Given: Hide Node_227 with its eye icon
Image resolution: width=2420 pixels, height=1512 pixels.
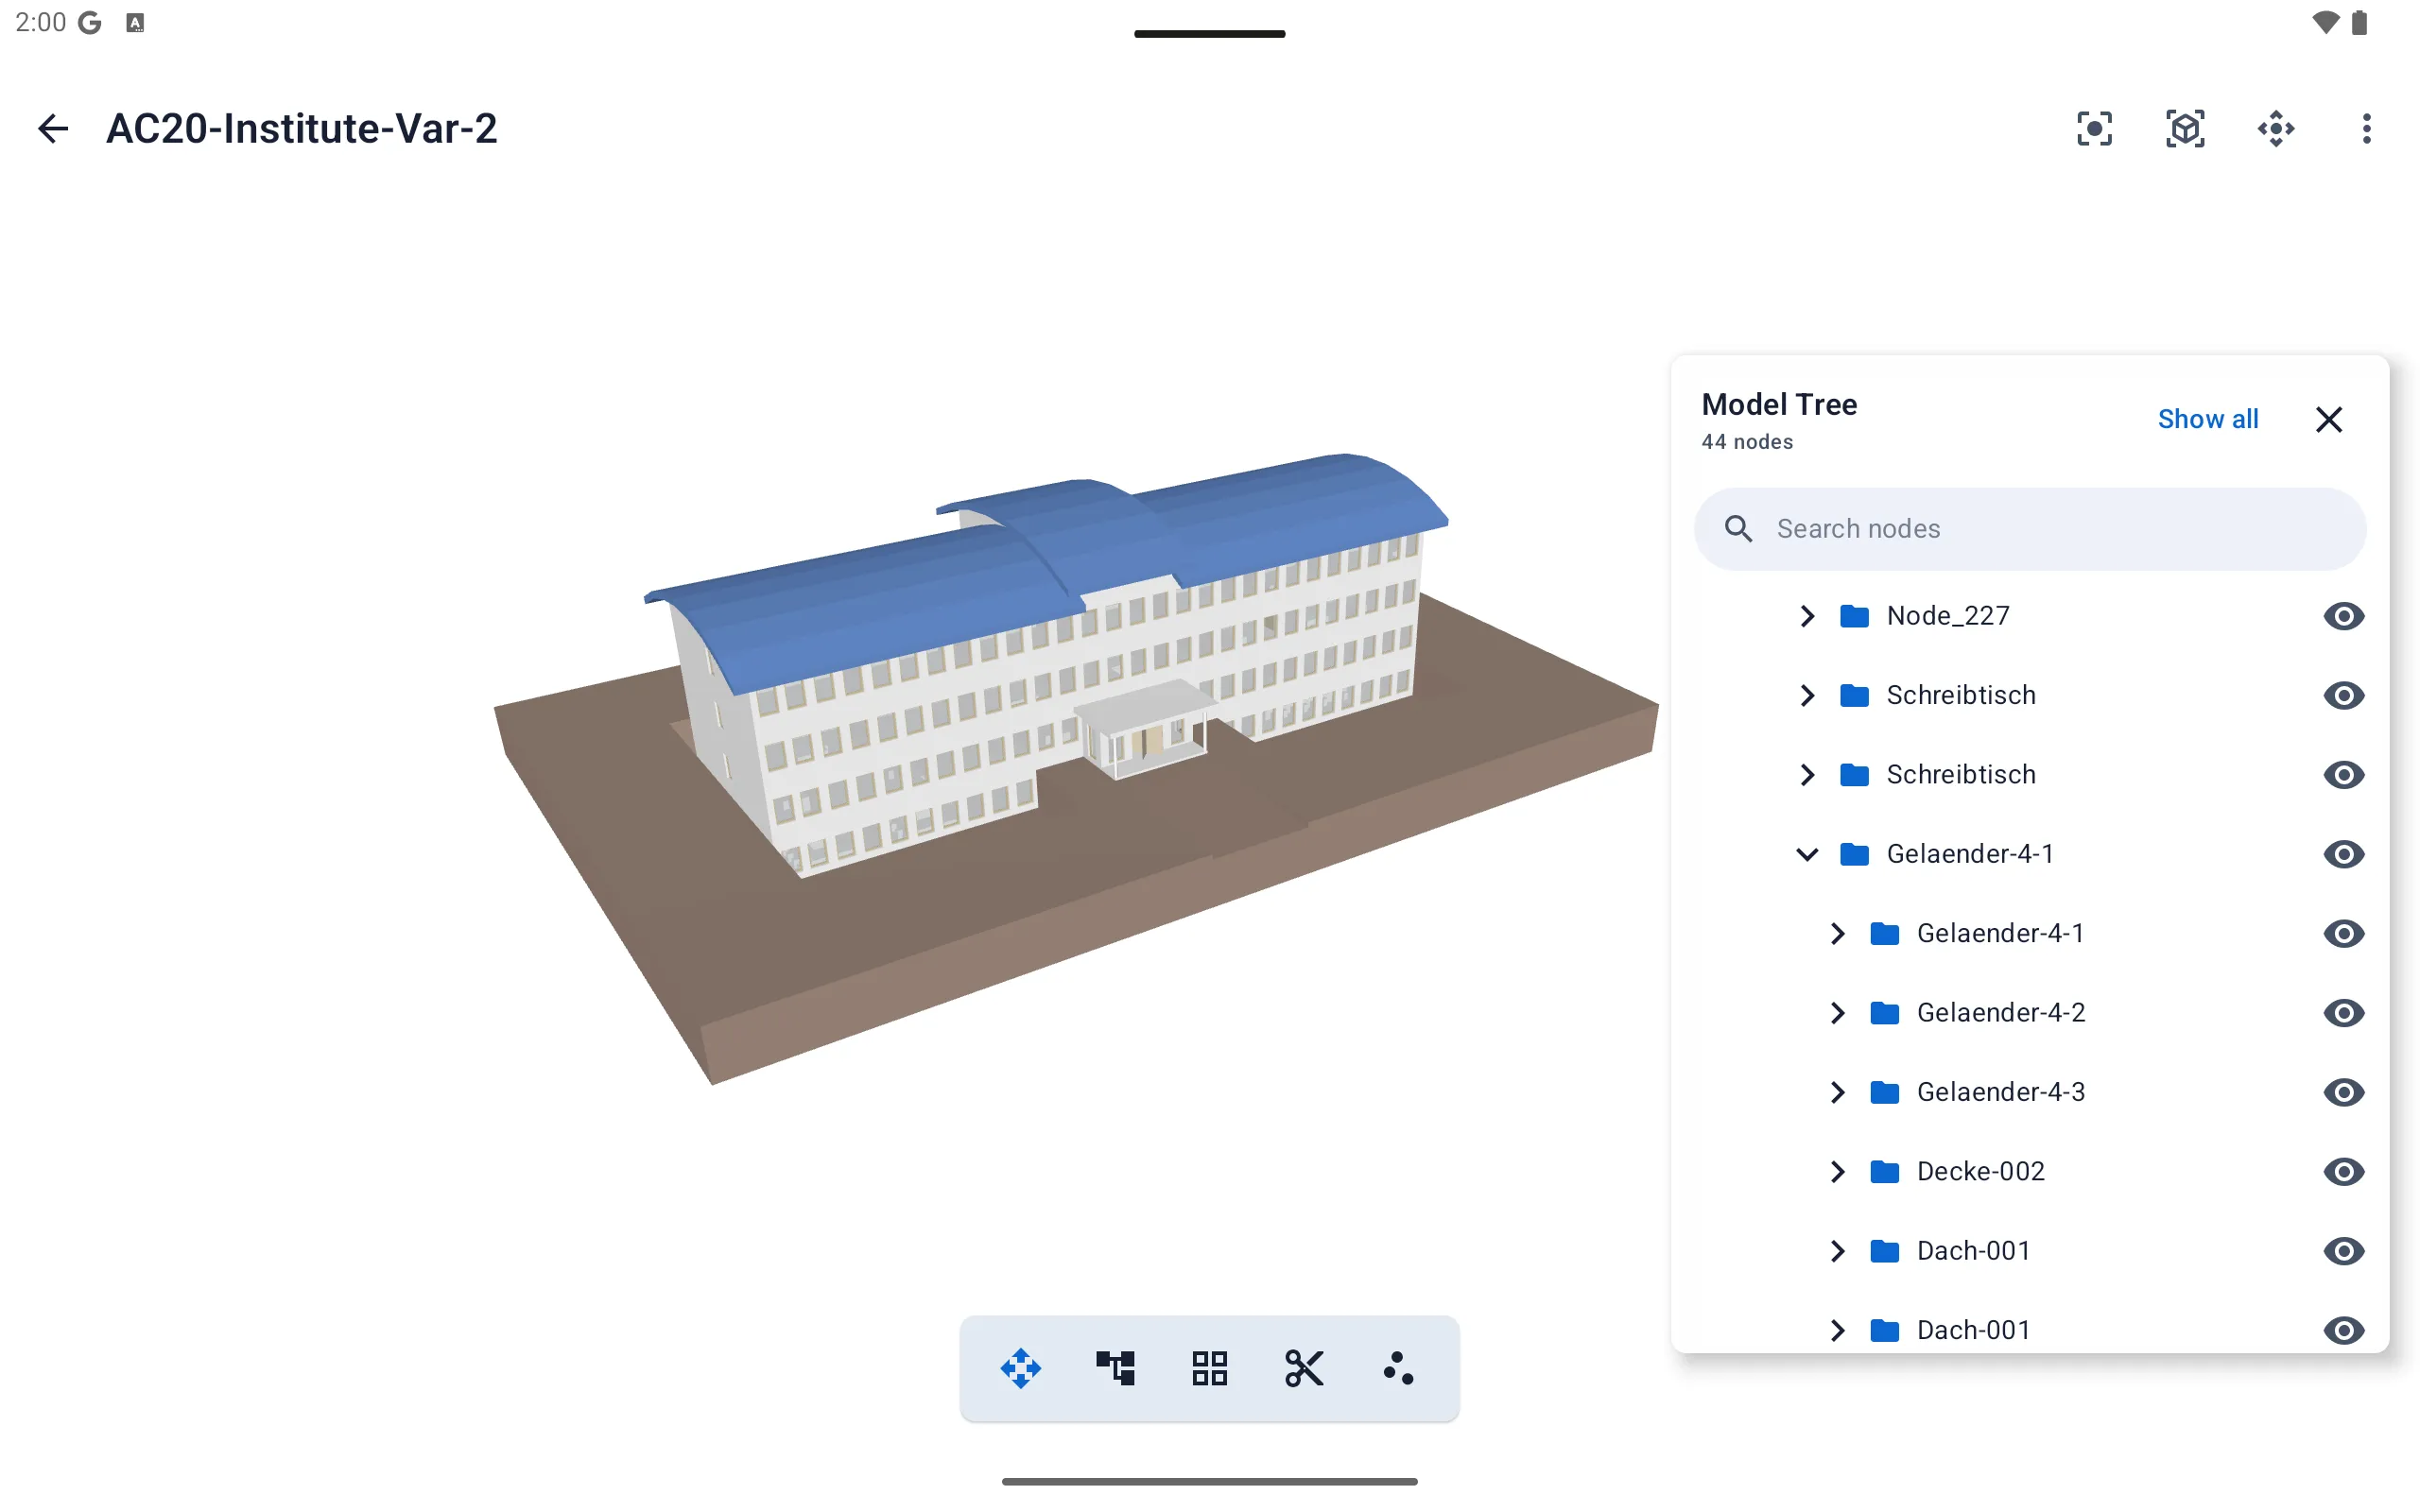Looking at the screenshot, I should (x=2343, y=616).
